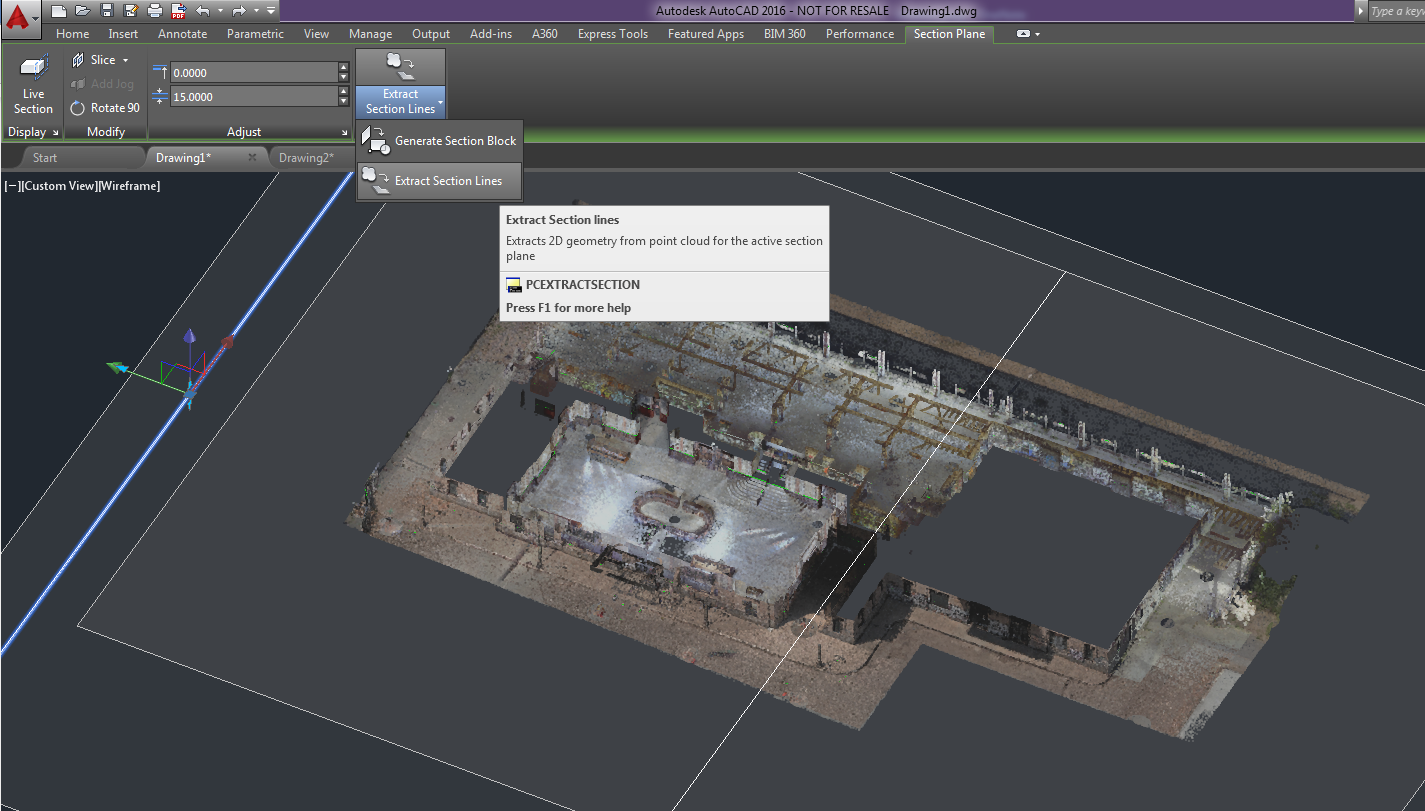
Task: Click Rotate 90 in Modify panel
Action: pos(106,108)
